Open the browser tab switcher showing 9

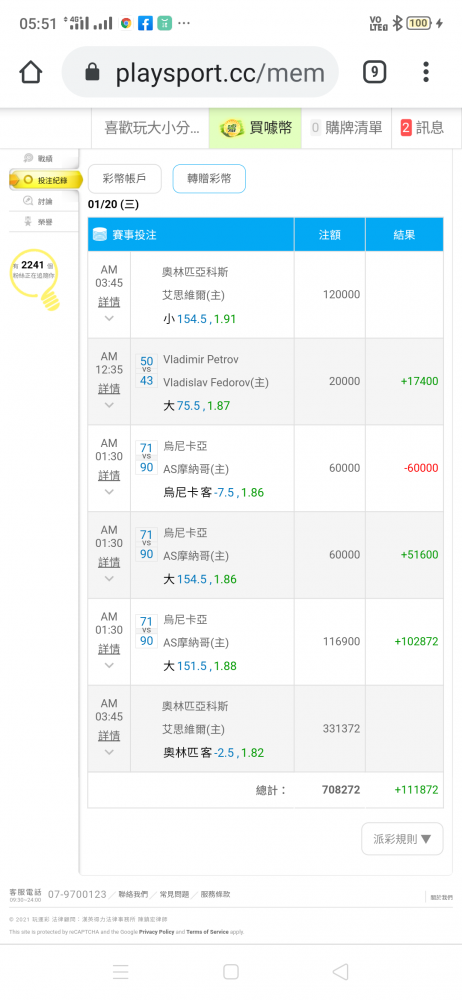[x=375, y=72]
